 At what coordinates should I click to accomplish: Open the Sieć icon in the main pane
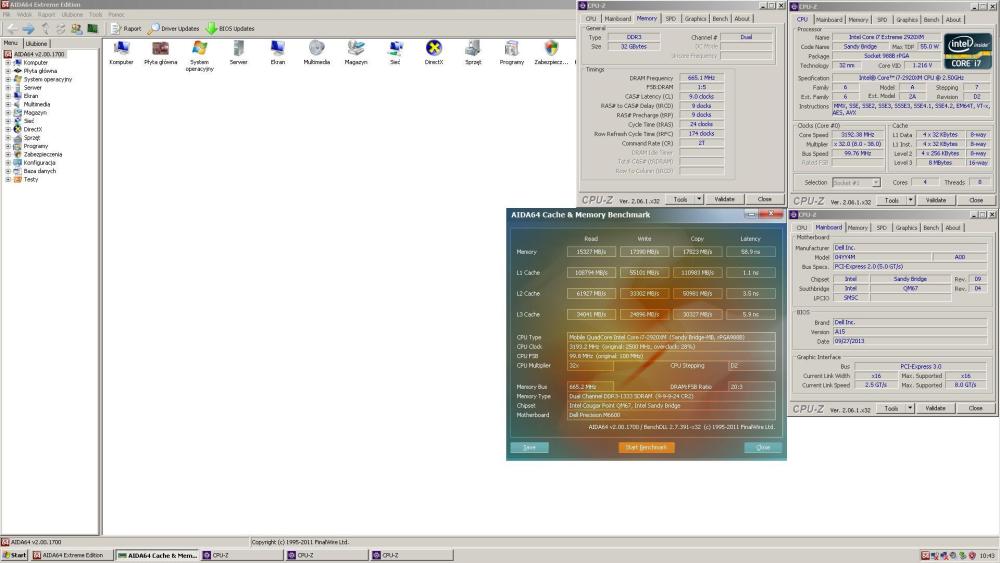click(395, 52)
